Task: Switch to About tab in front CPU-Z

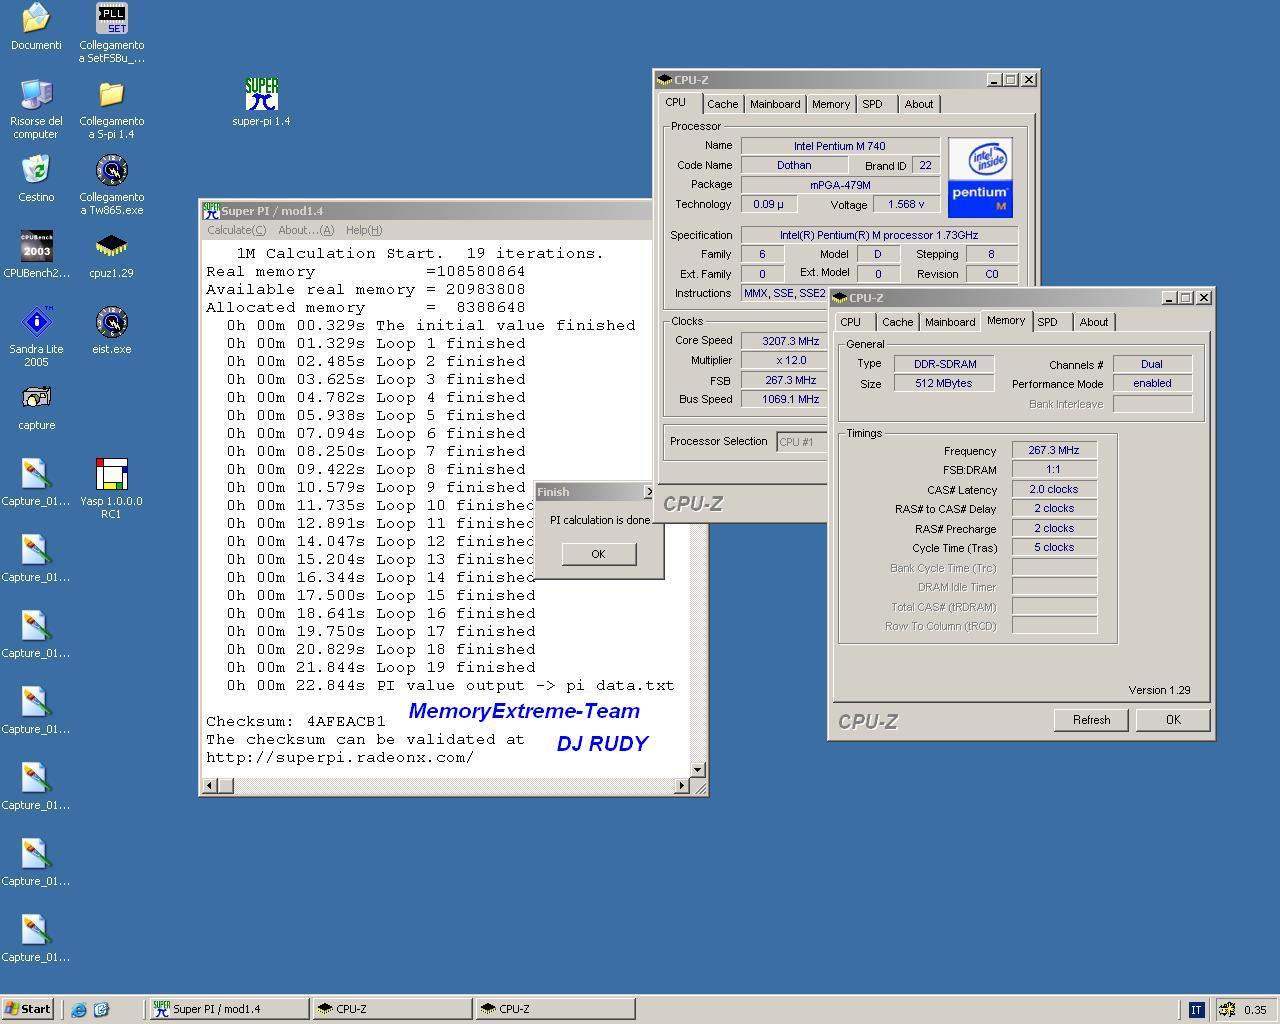Action: pyautogui.click(x=1094, y=322)
